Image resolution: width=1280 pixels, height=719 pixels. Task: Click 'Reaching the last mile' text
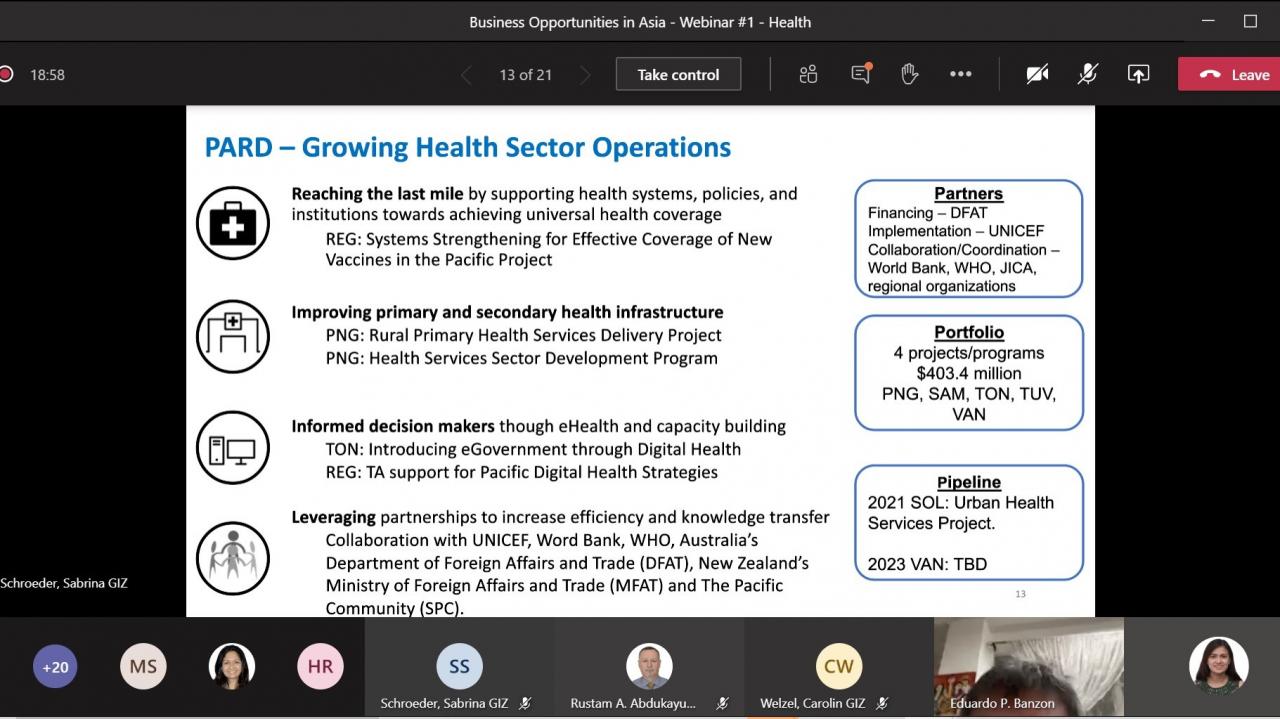tap(378, 193)
